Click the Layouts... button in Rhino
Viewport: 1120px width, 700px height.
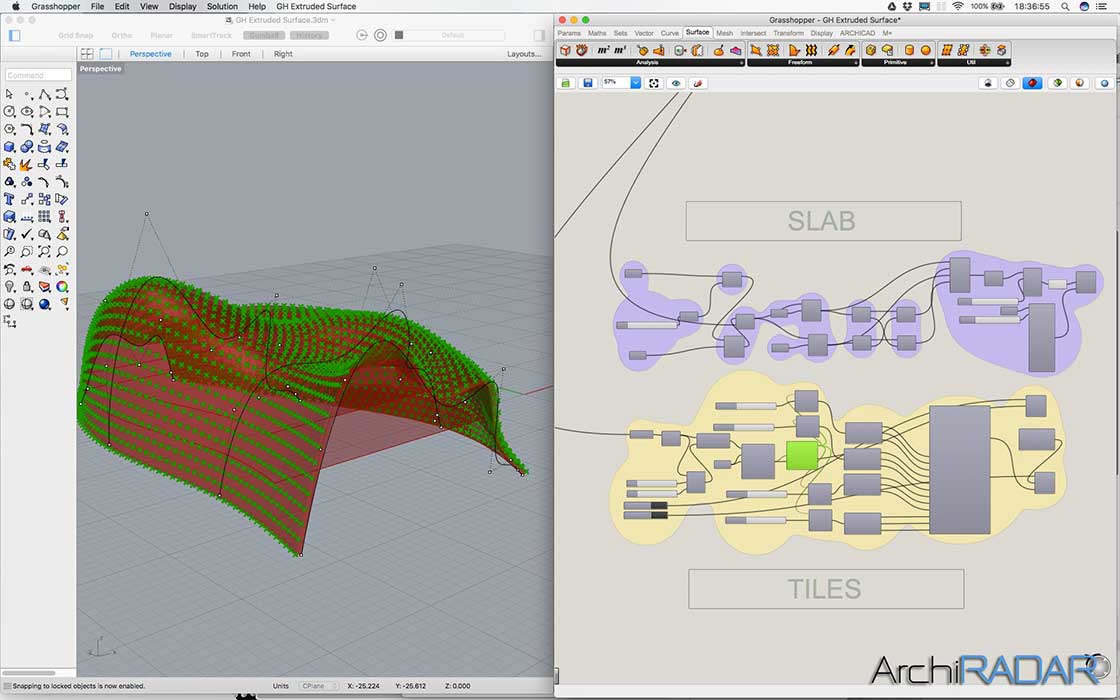(x=524, y=54)
